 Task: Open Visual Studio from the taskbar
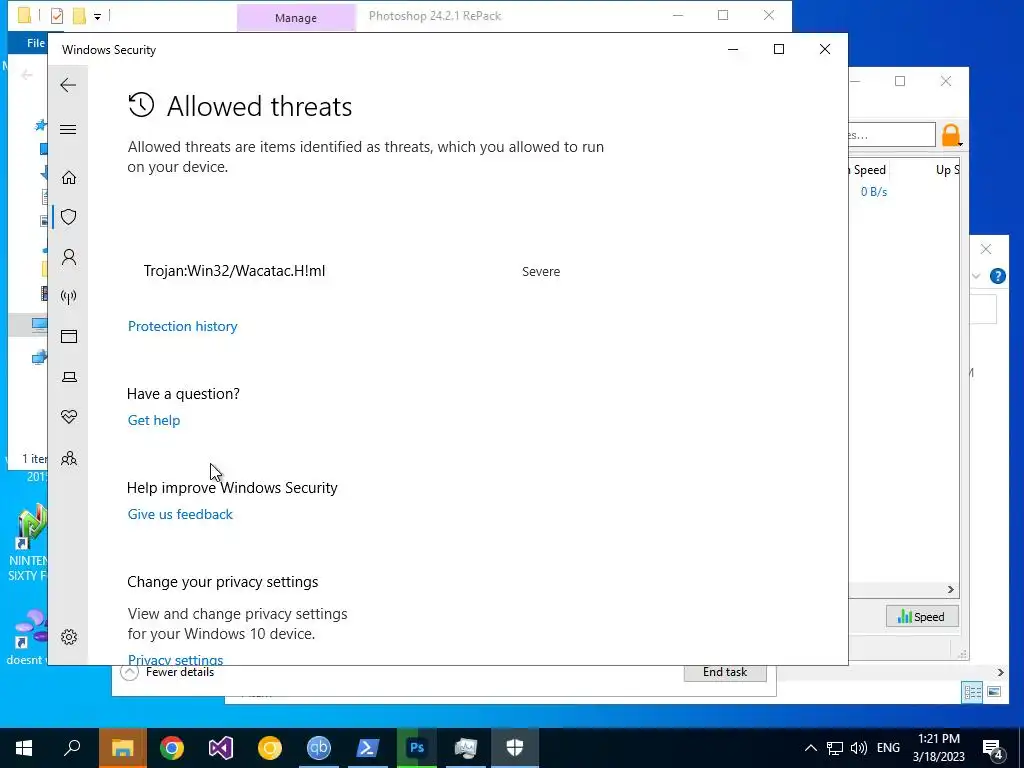[x=221, y=748]
